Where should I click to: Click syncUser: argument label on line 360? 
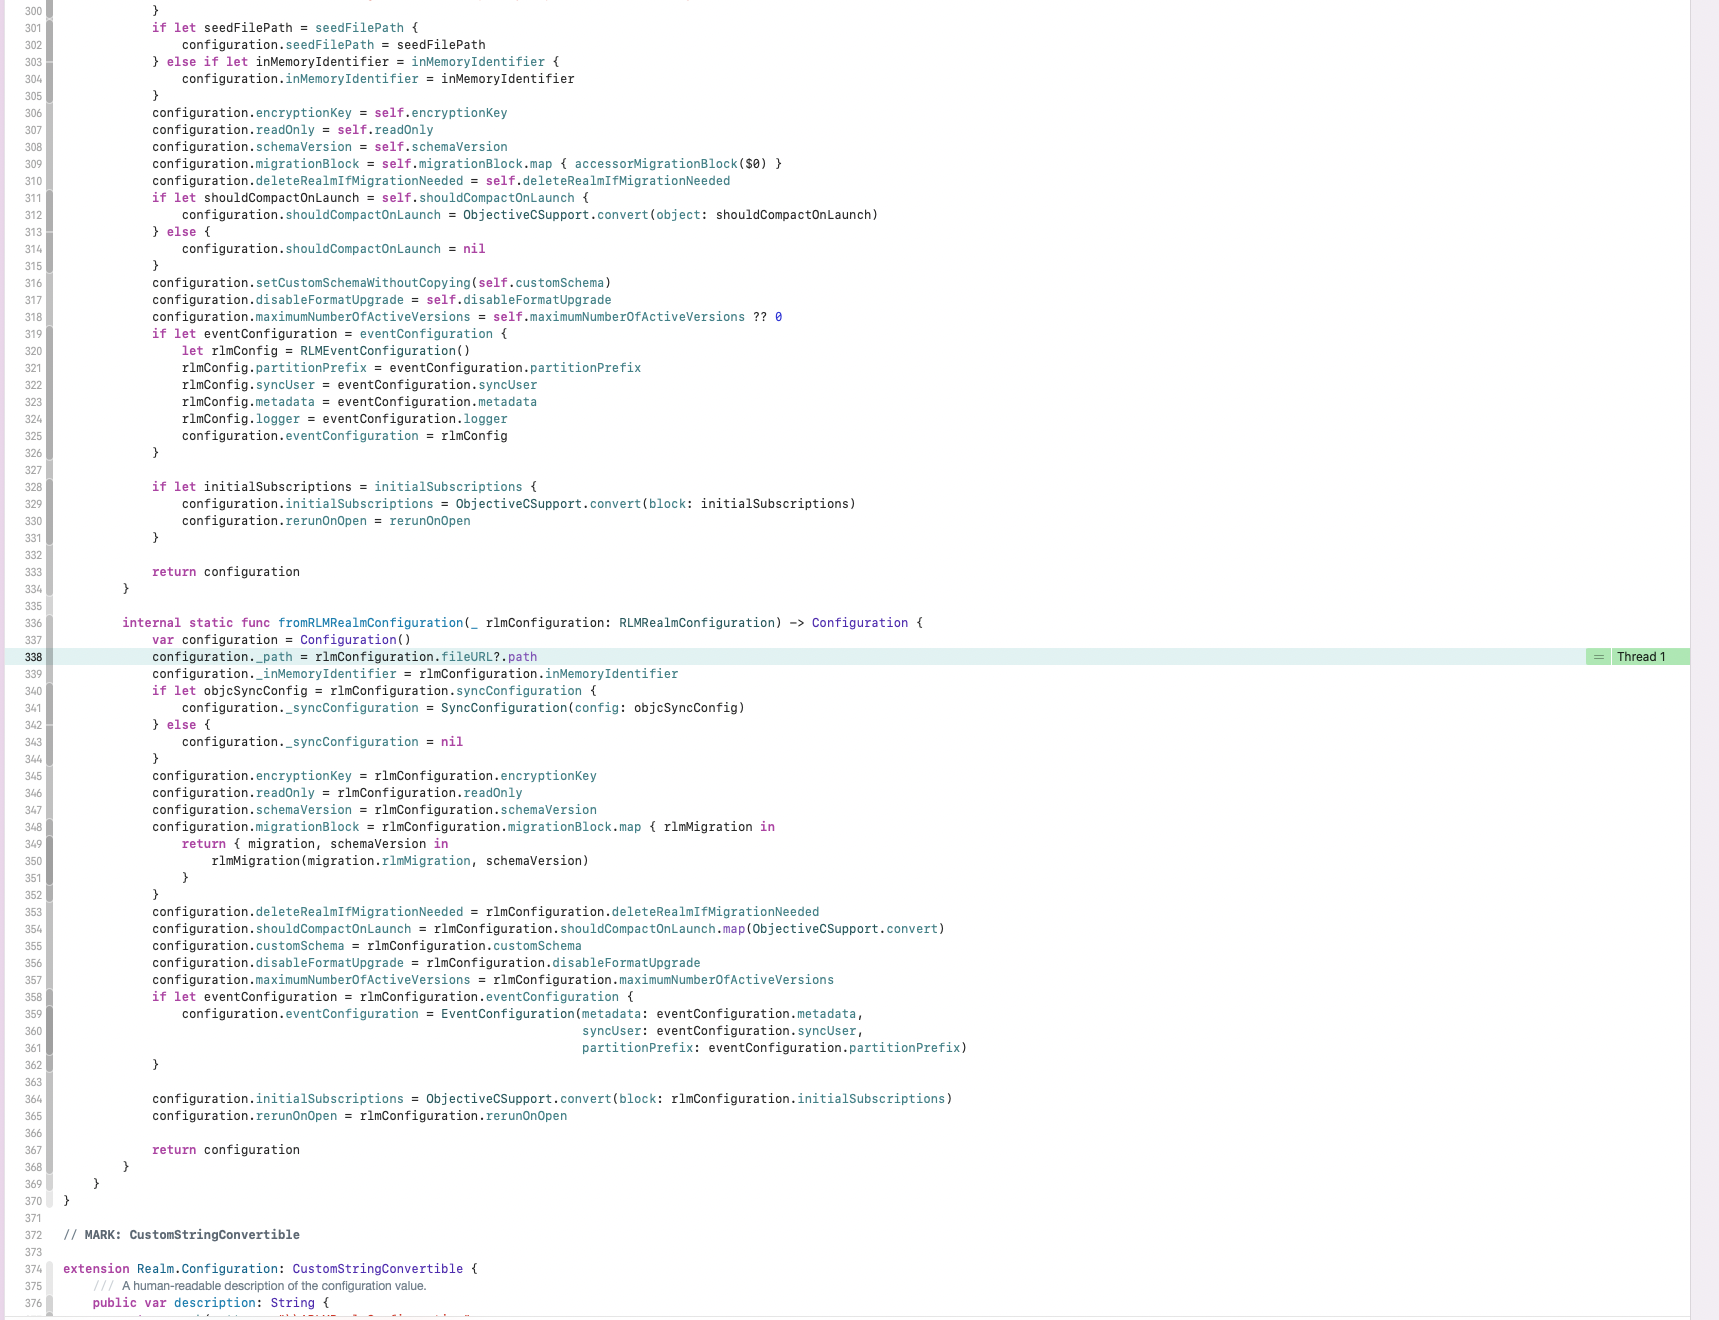coord(615,1031)
